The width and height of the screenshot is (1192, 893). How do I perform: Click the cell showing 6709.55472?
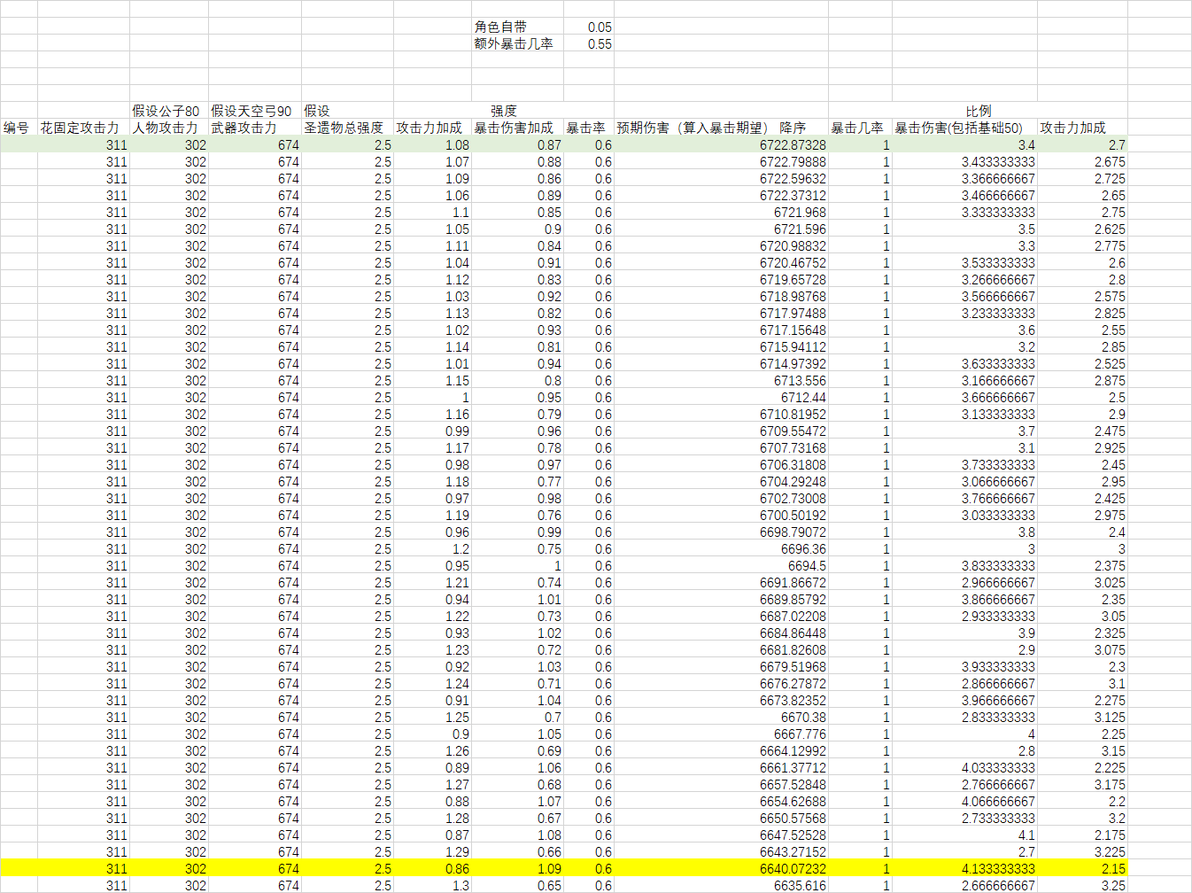pyautogui.click(x=721, y=431)
